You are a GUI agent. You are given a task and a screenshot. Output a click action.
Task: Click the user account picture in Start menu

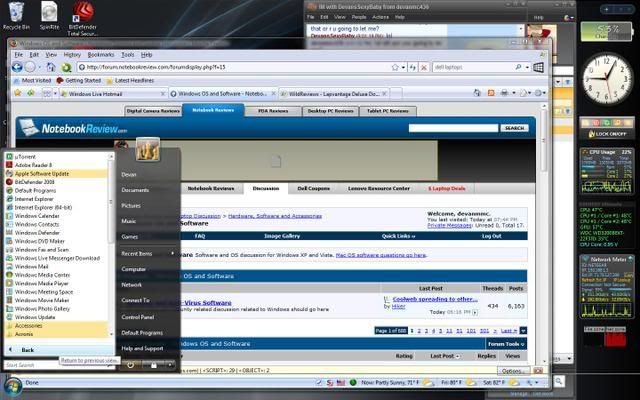pos(147,149)
